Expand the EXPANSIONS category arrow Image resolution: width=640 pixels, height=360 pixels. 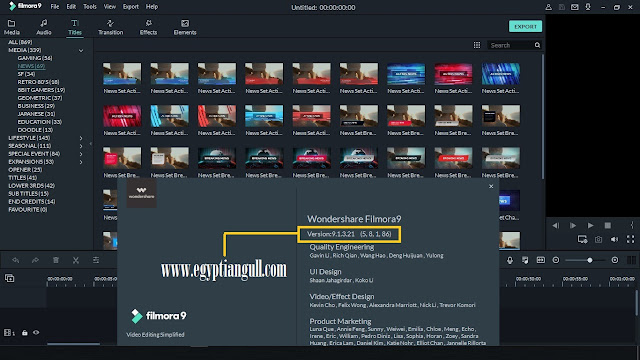click(81, 162)
